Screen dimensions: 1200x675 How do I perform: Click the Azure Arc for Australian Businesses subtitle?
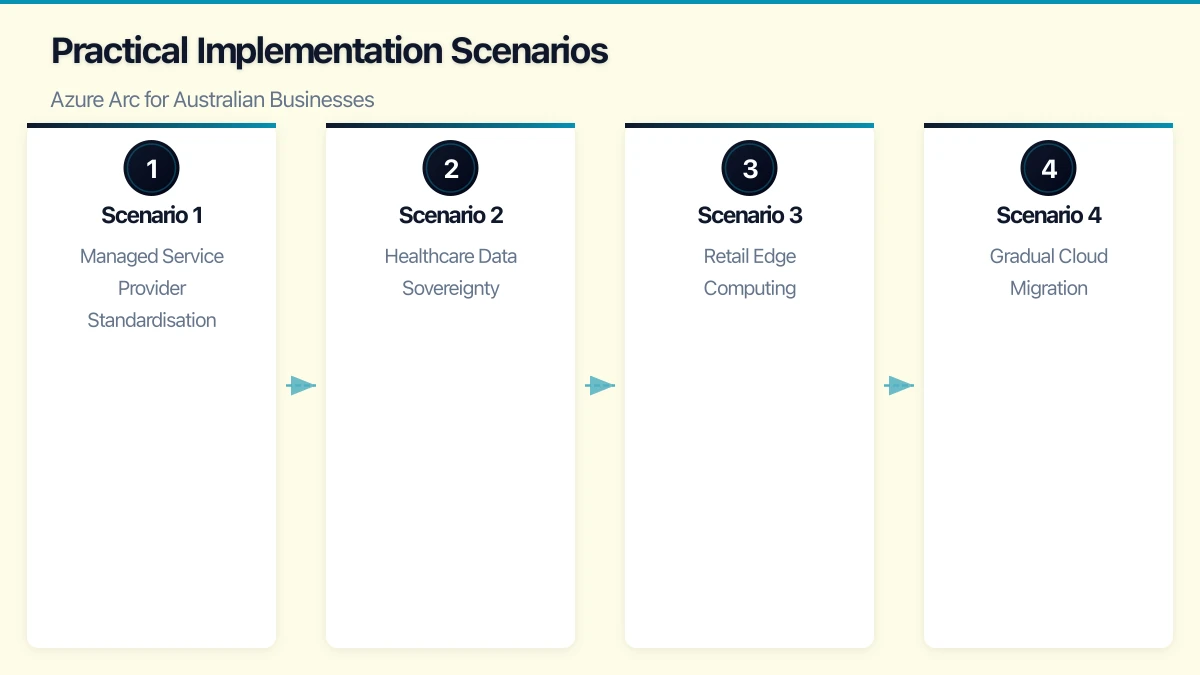(212, 100)
